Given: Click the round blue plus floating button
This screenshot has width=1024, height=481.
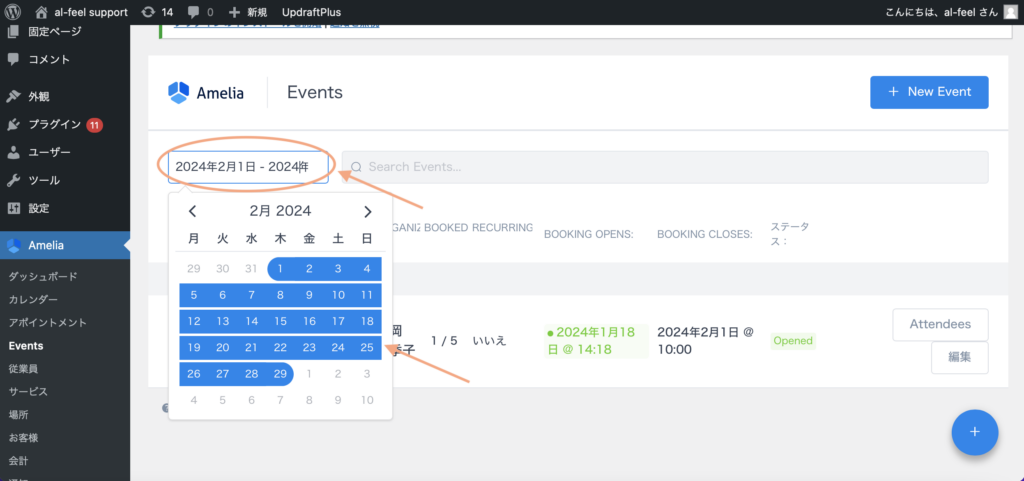Looking at the screenshot, I should click(x=975, y=432).
